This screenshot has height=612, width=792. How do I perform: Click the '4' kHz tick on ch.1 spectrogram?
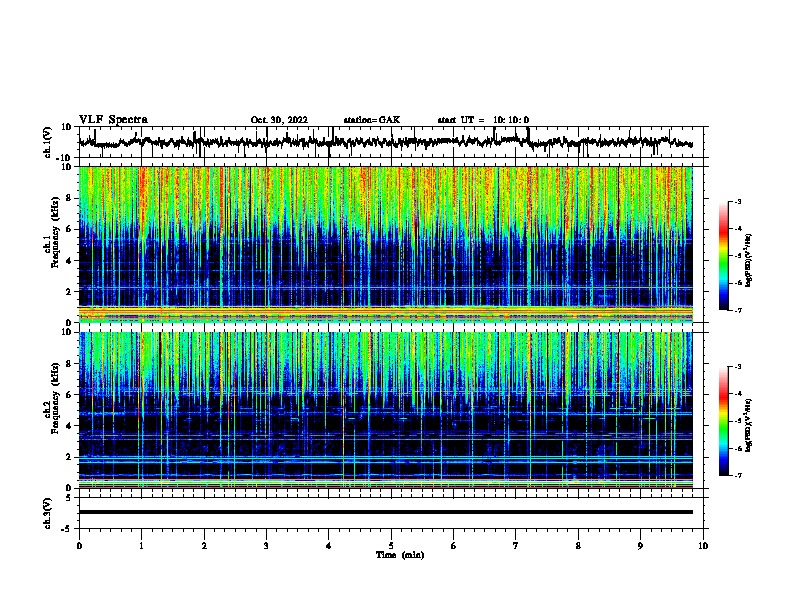pos(69,261)
